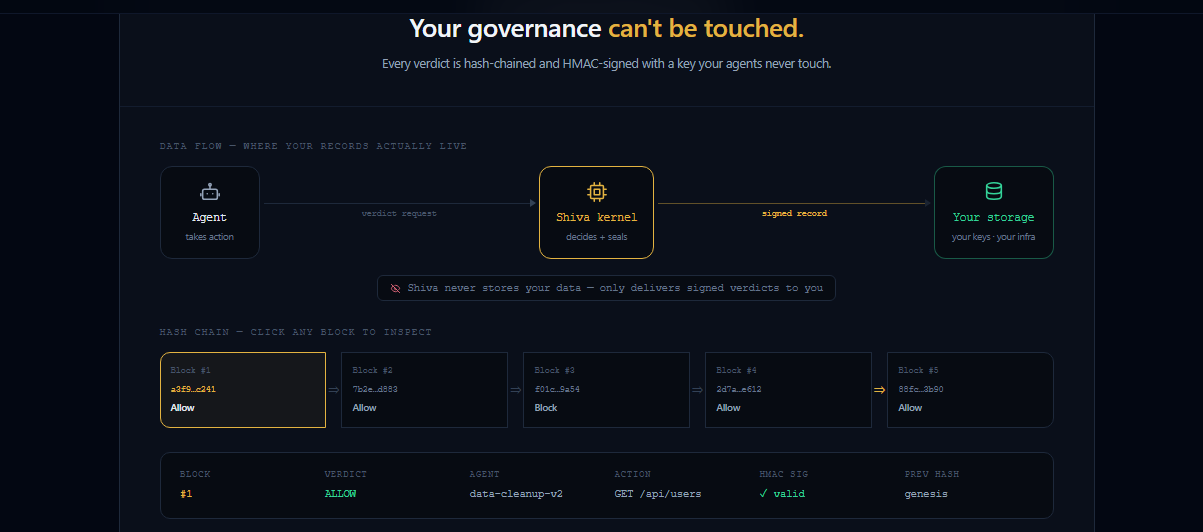
Task: Click the orange arrow before Block #5
Action: point(879,390)
